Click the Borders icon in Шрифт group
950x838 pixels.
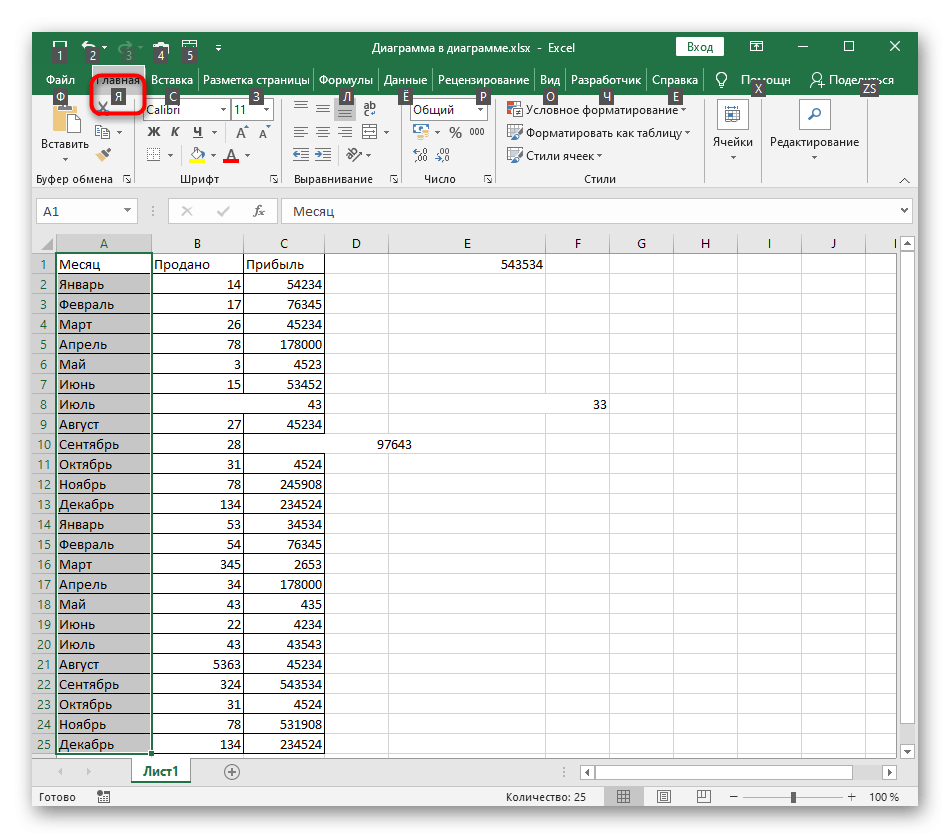click(154, 155)
